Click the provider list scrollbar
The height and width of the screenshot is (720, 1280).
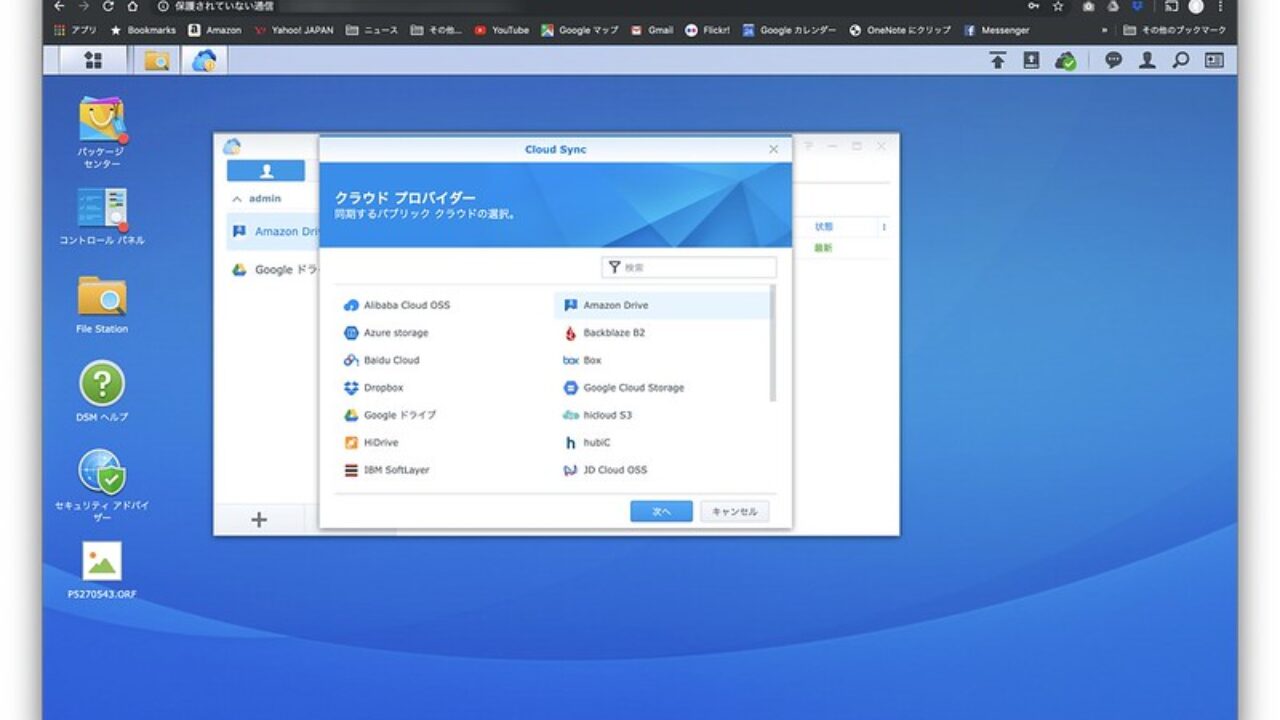pyautogui.click(x=772, y=343)
